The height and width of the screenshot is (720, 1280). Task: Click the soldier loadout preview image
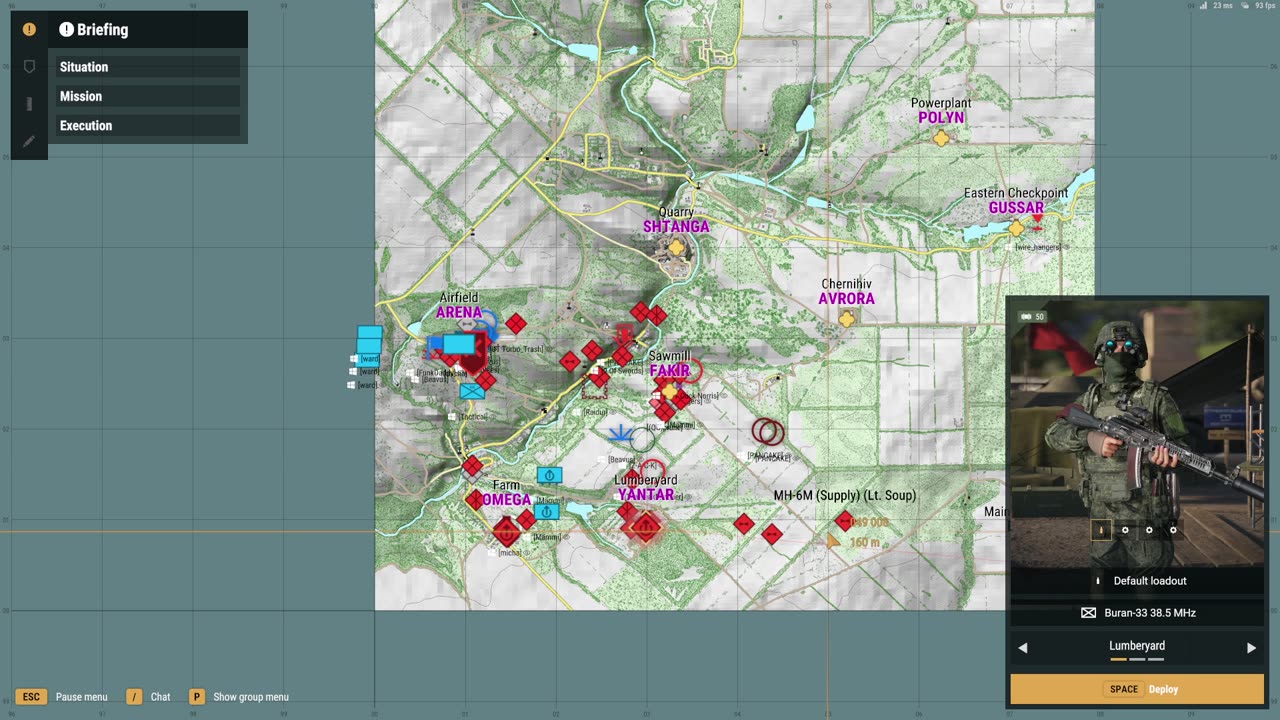tap(1137, 432)
